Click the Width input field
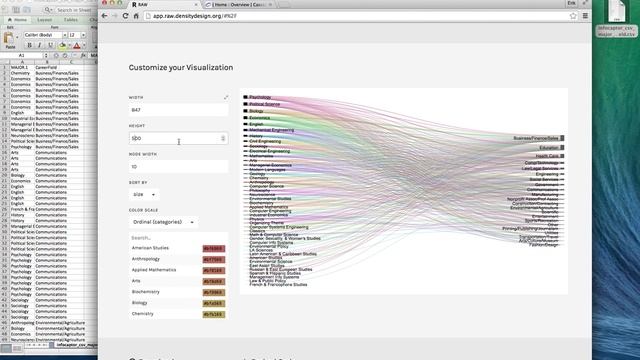 tap(178, 110)
